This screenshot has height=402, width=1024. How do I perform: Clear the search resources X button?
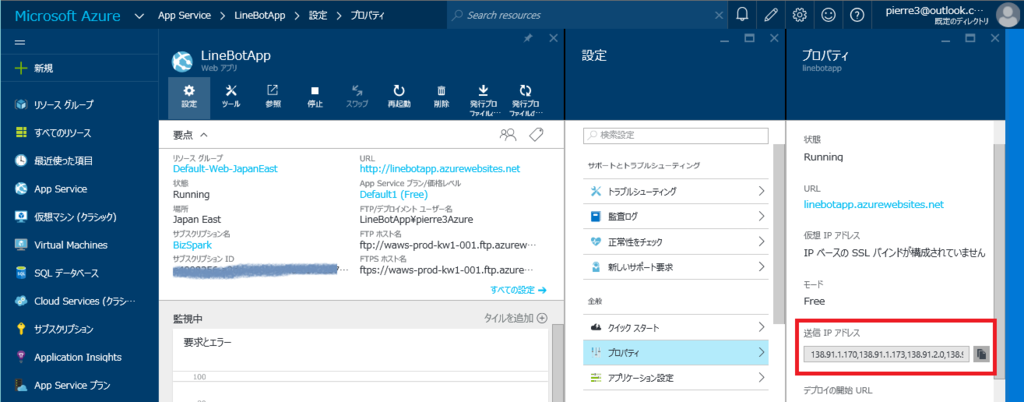coord(719,15)
